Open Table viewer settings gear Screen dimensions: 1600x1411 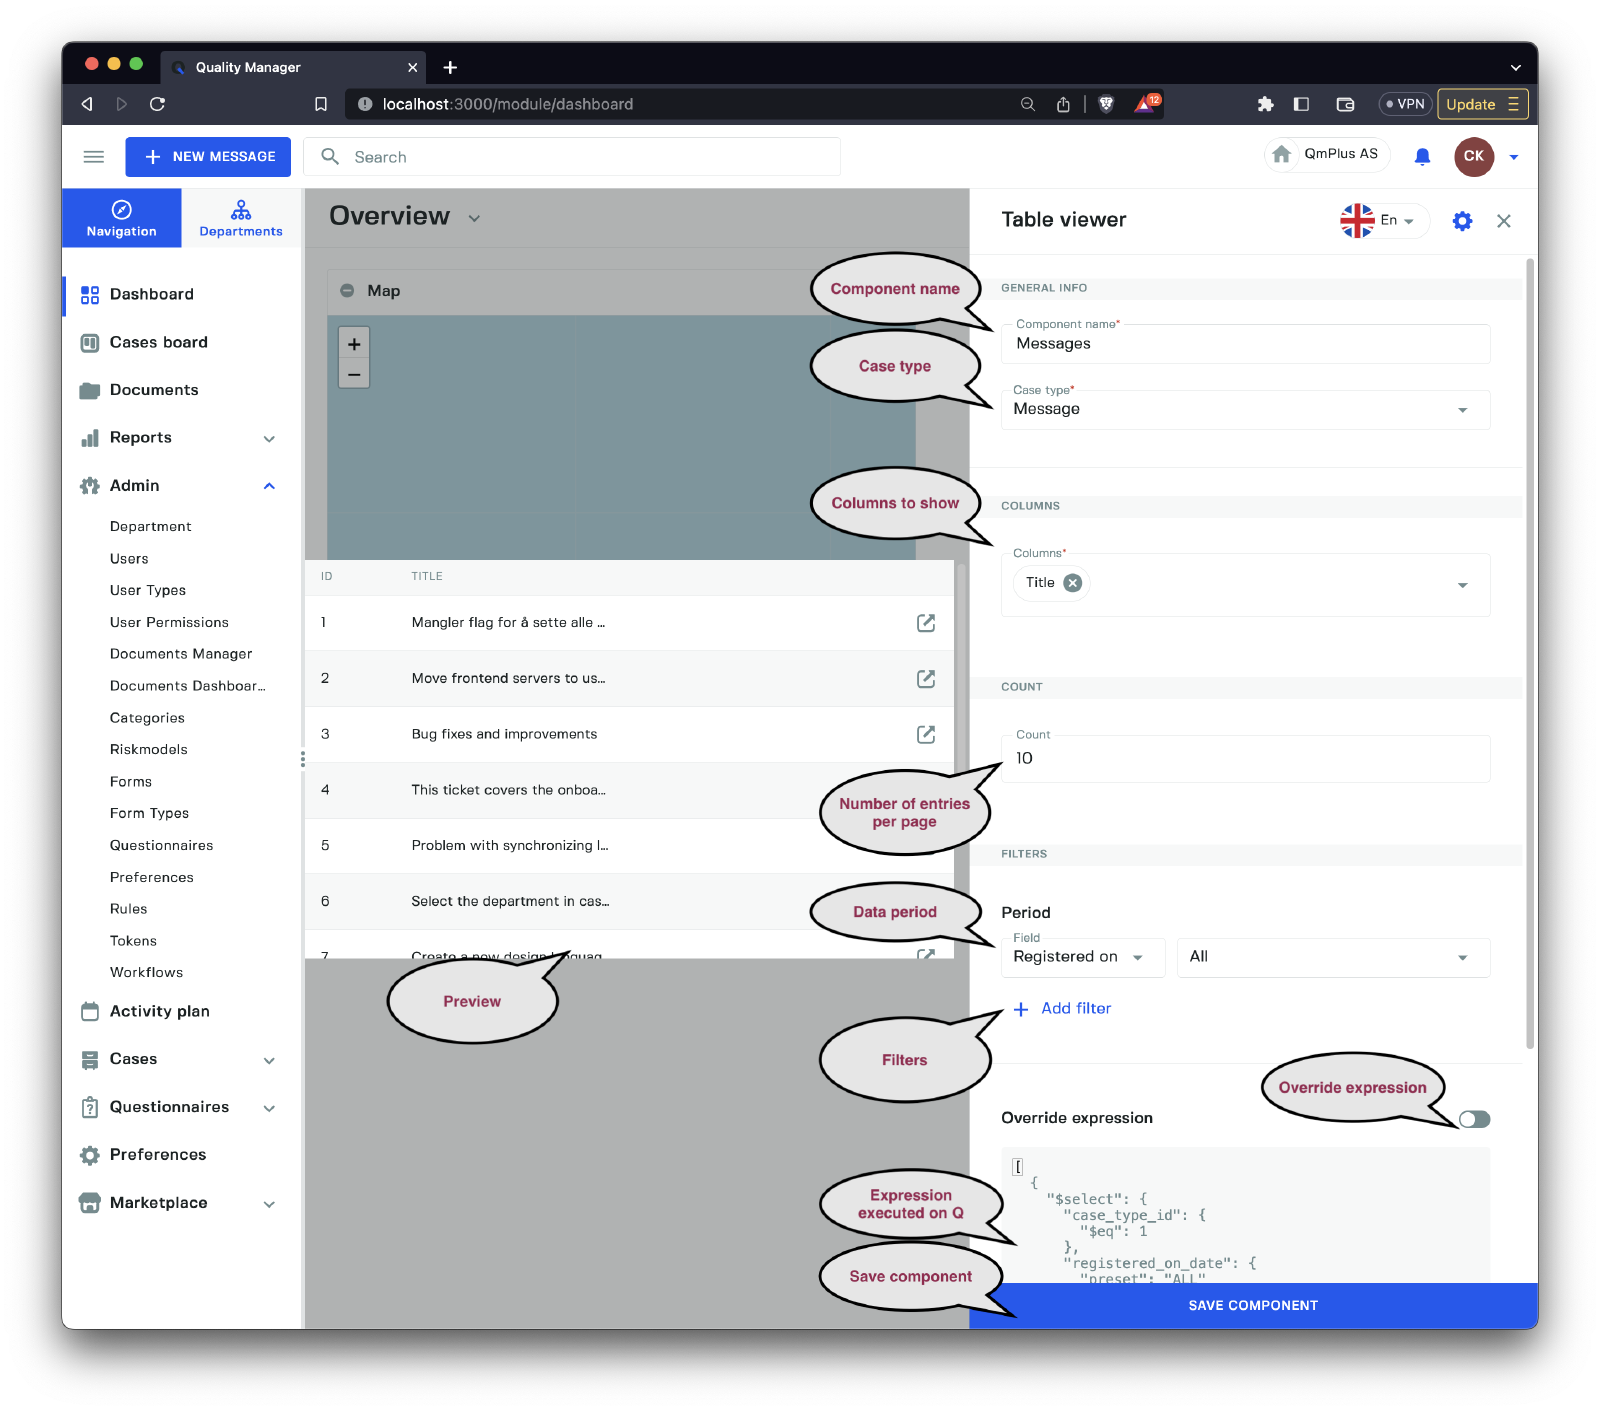click(1462, 221)
